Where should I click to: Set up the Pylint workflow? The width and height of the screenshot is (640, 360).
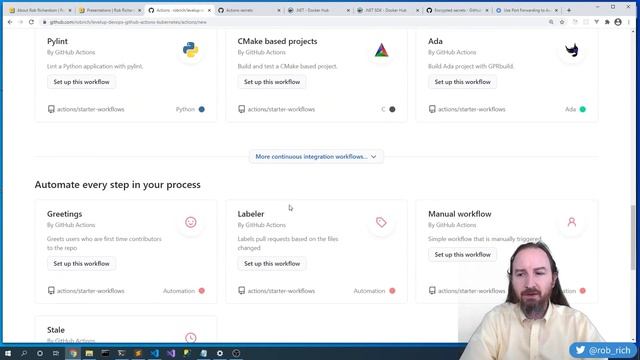pyautogui.click(x=81, y=82)
